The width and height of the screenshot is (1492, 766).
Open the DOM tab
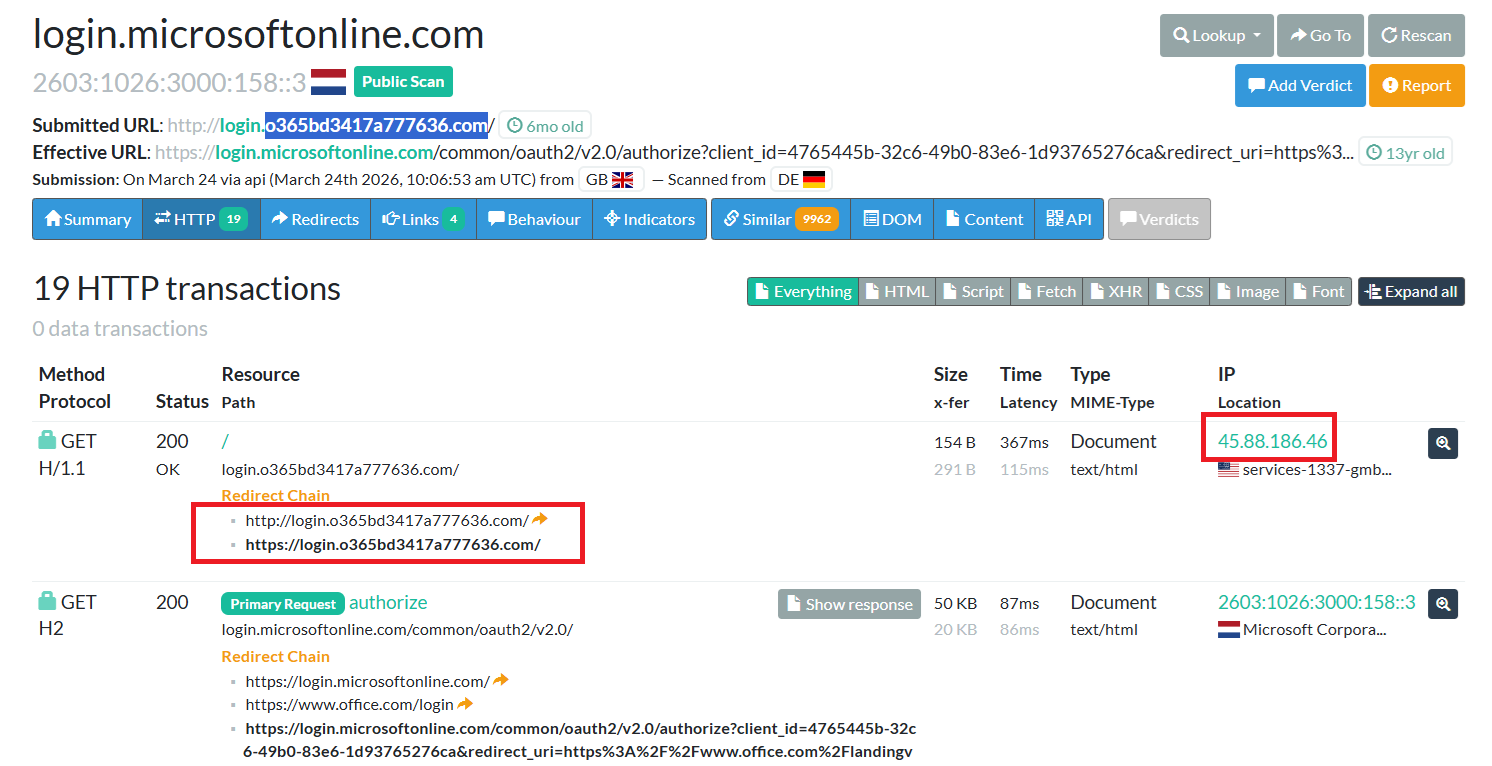pos(892,219)
